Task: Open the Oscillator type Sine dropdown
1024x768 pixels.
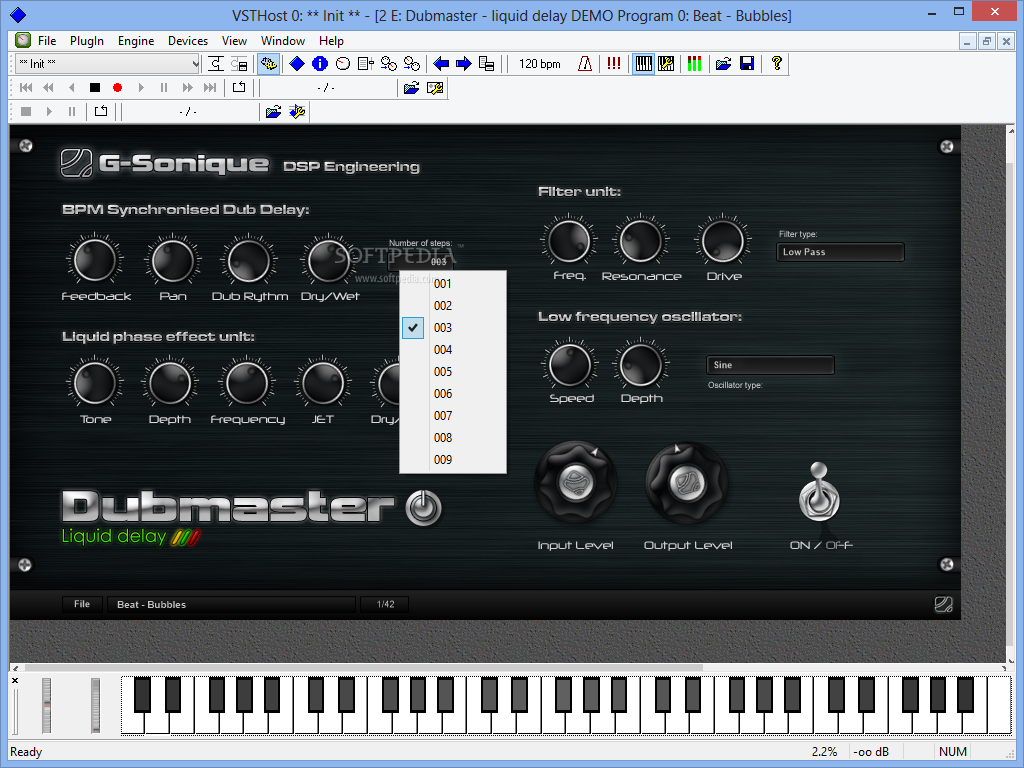Action: pos(771,365)
